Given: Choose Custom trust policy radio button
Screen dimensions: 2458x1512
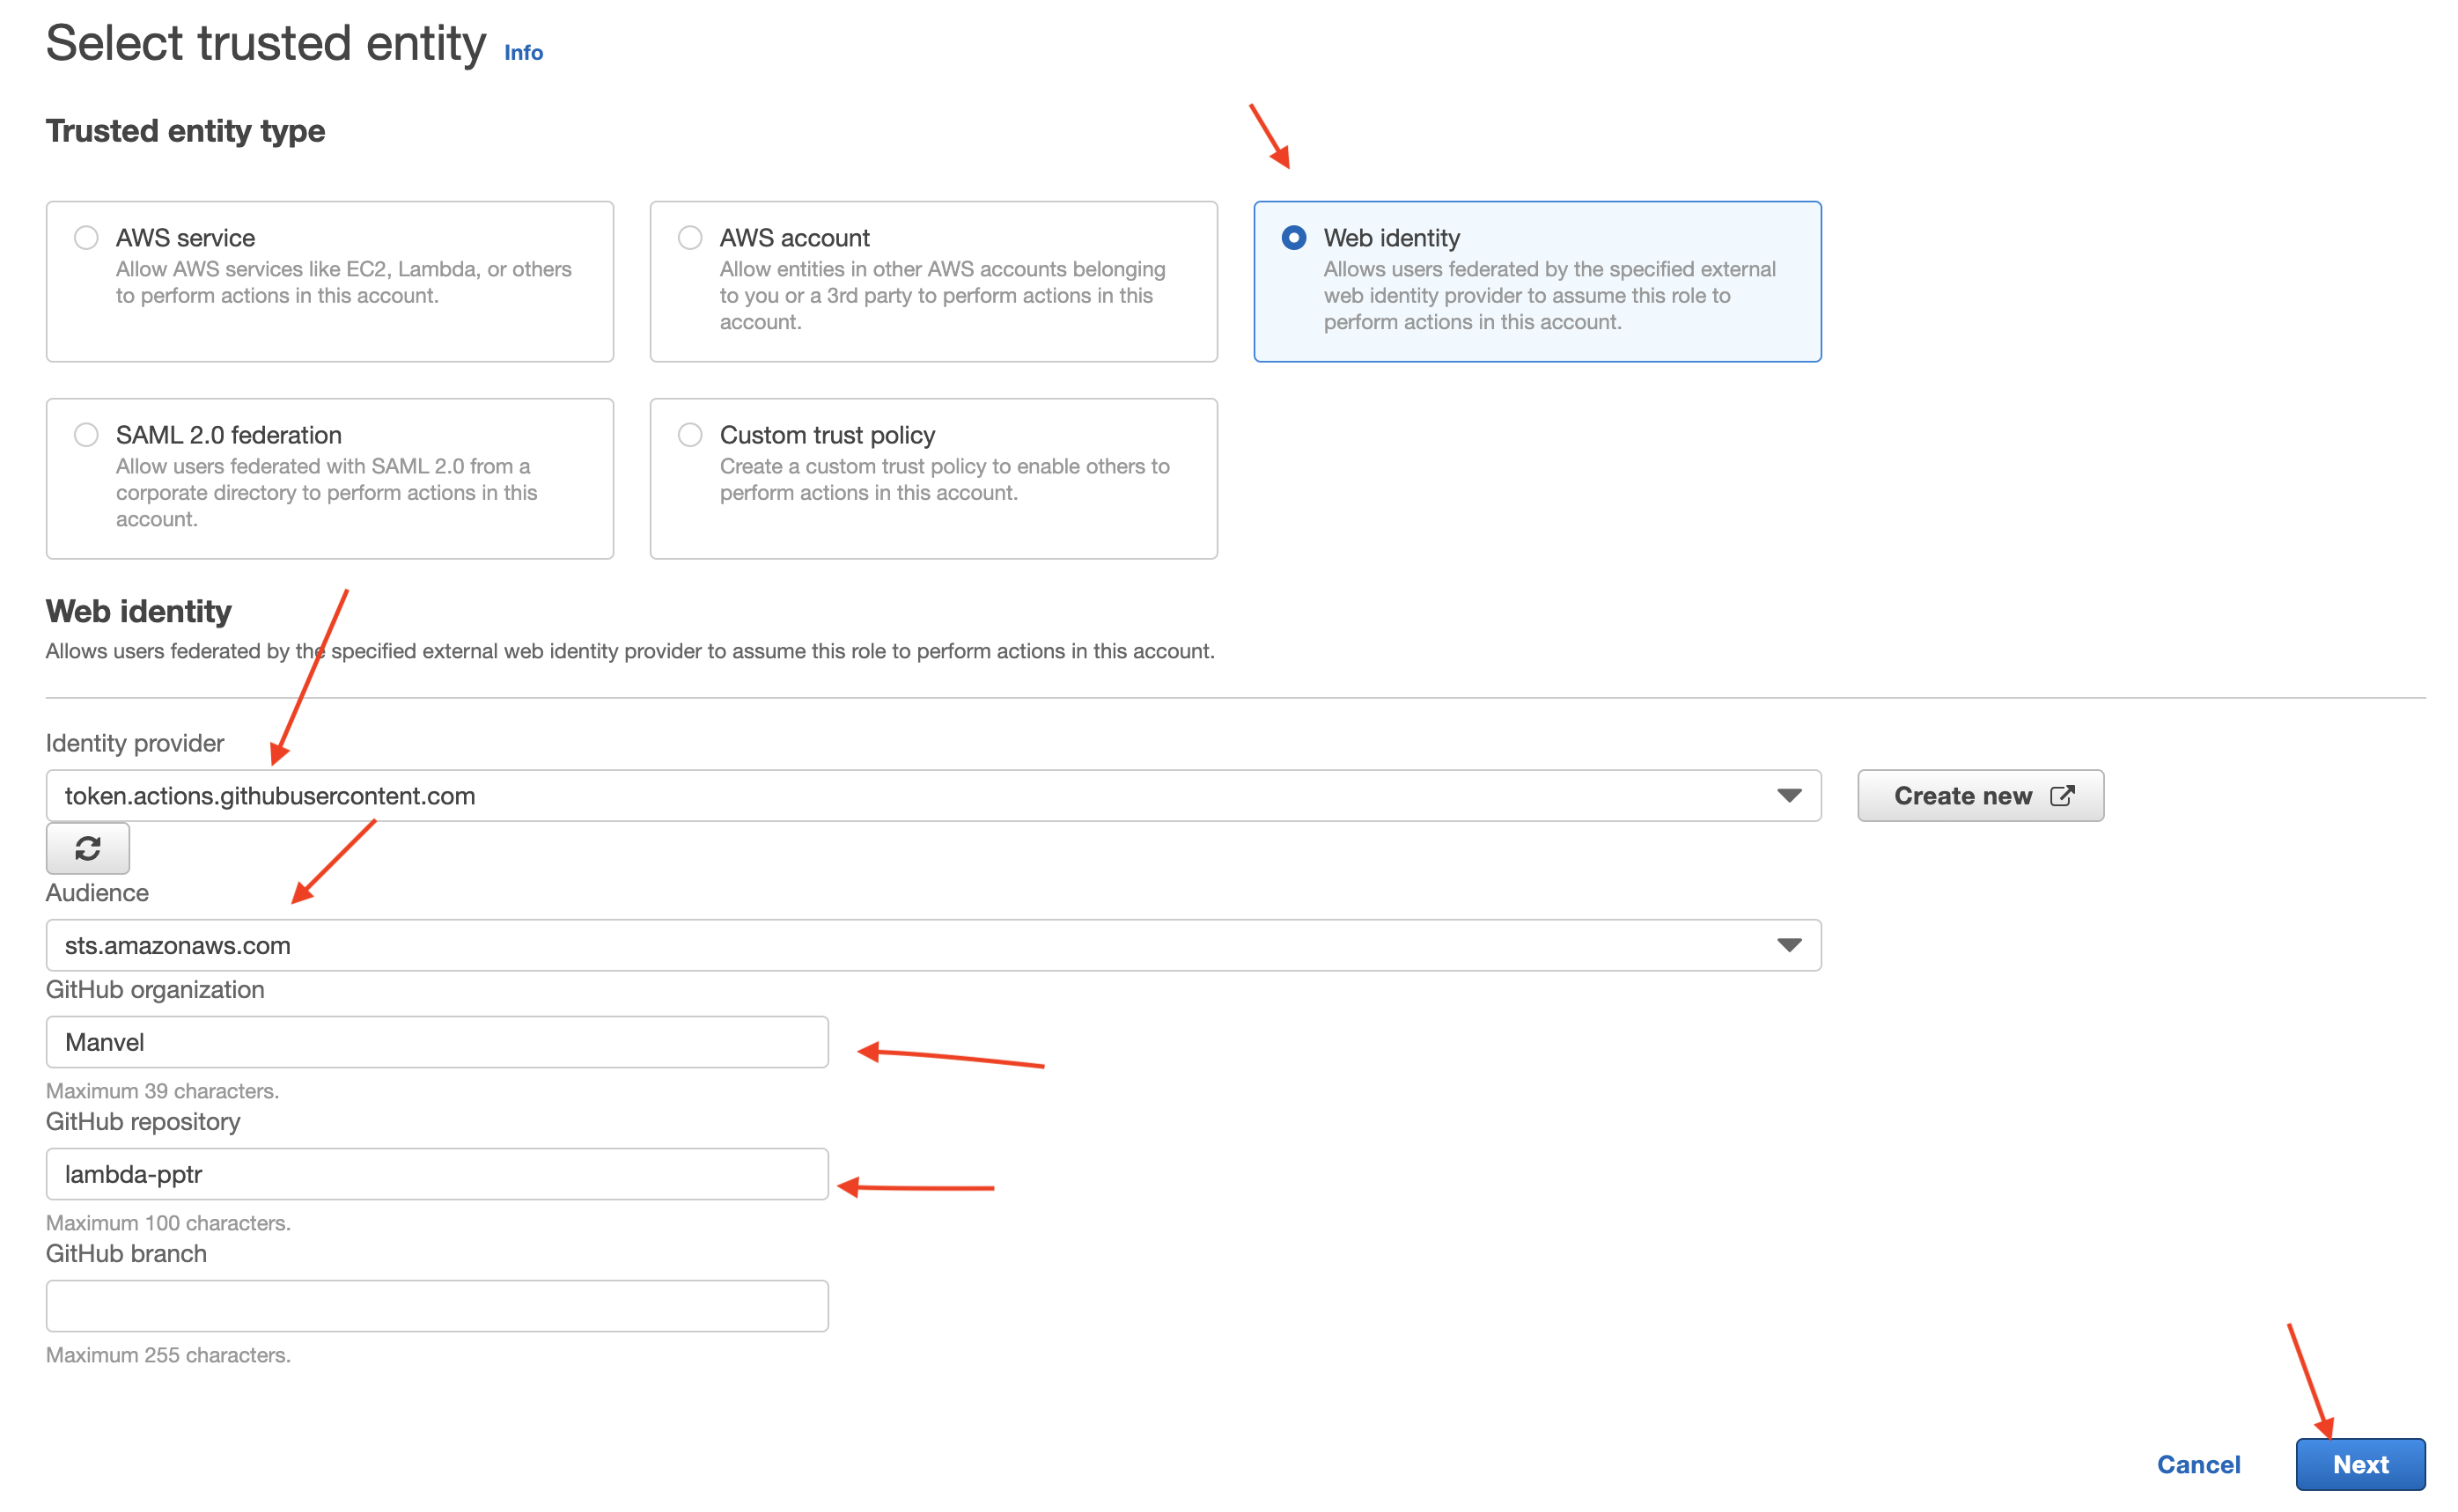Looking at the screenshot, I should [x=690, y=434].
